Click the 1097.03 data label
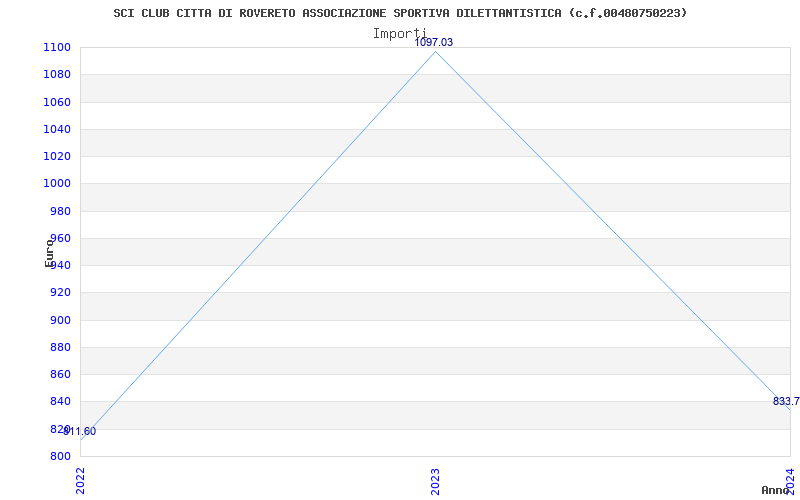 click(x=434, y=43)
